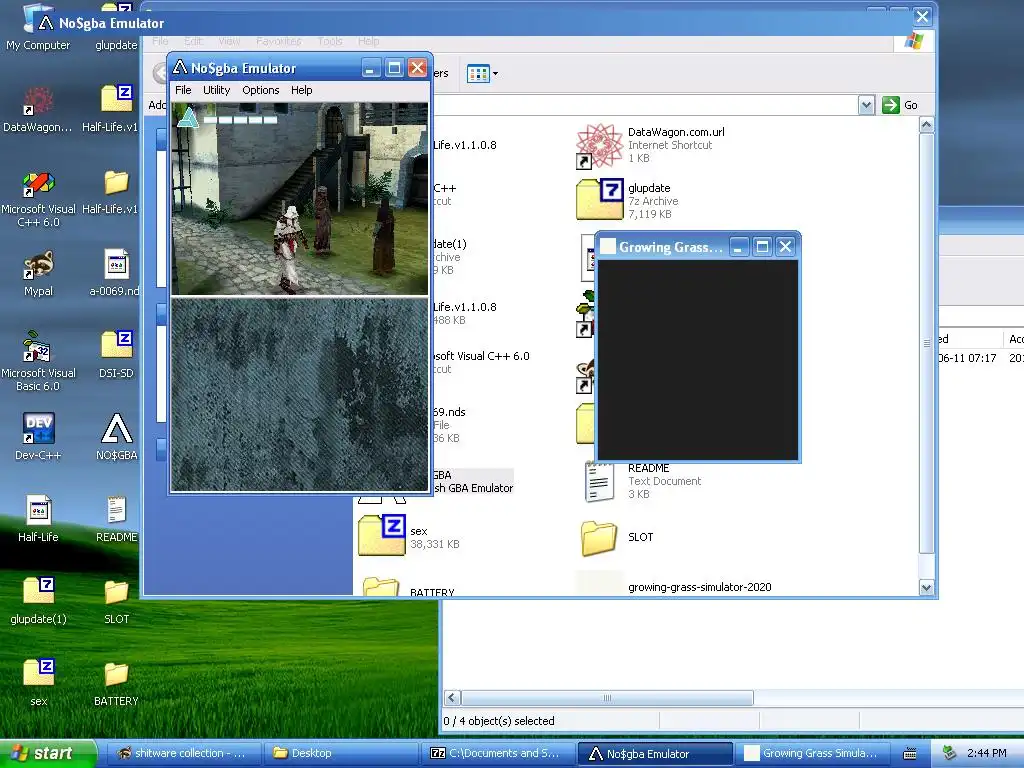Select the glupdate 7z Archive in Explorer

tap(628, 200)
